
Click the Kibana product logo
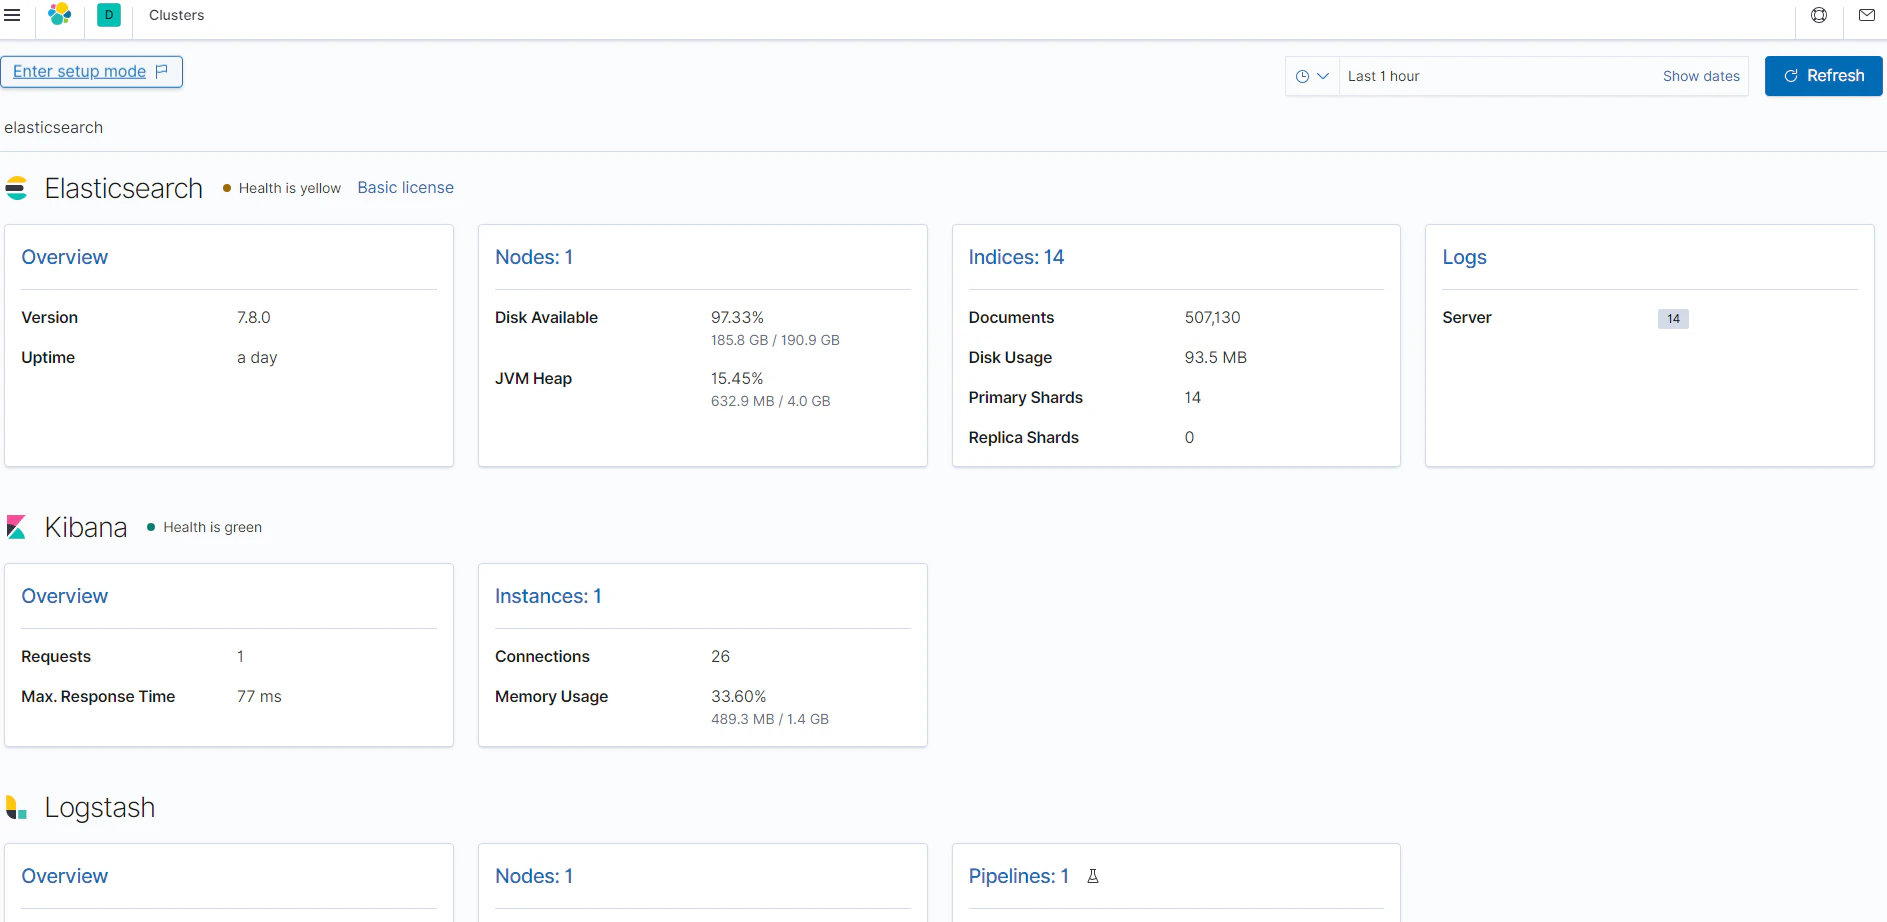16,527
